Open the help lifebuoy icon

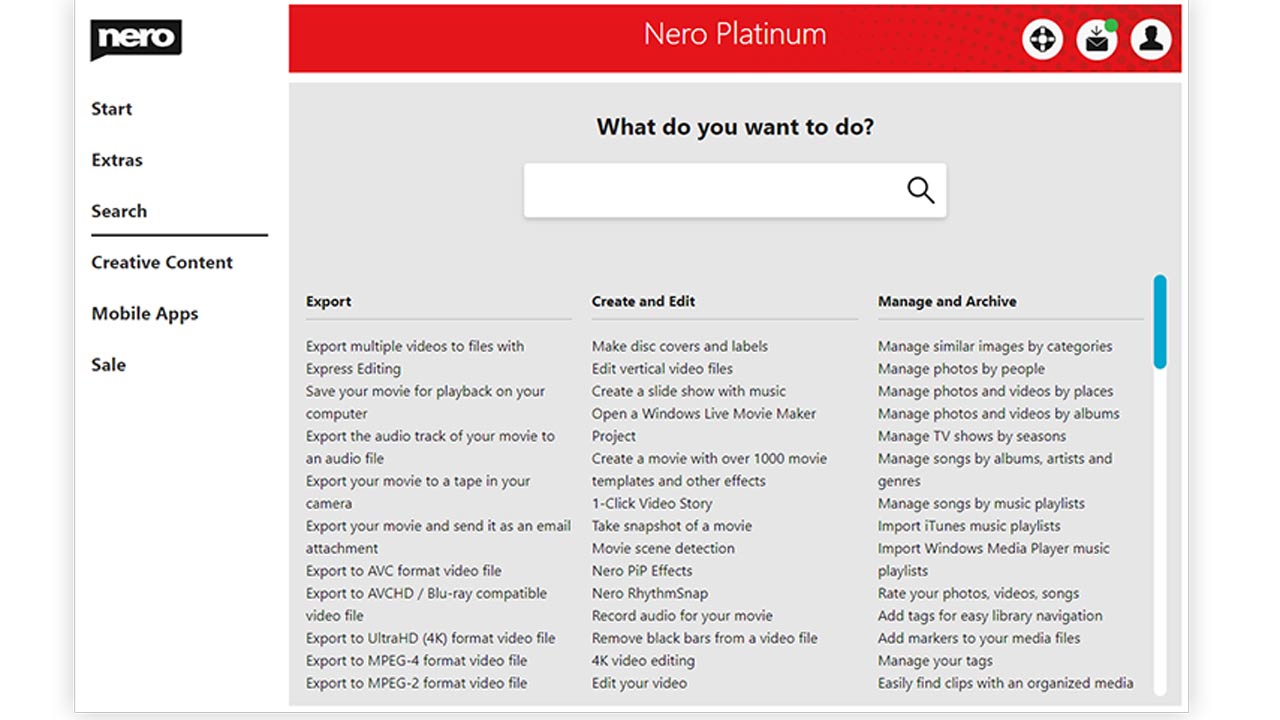[x=1043, y=39]
